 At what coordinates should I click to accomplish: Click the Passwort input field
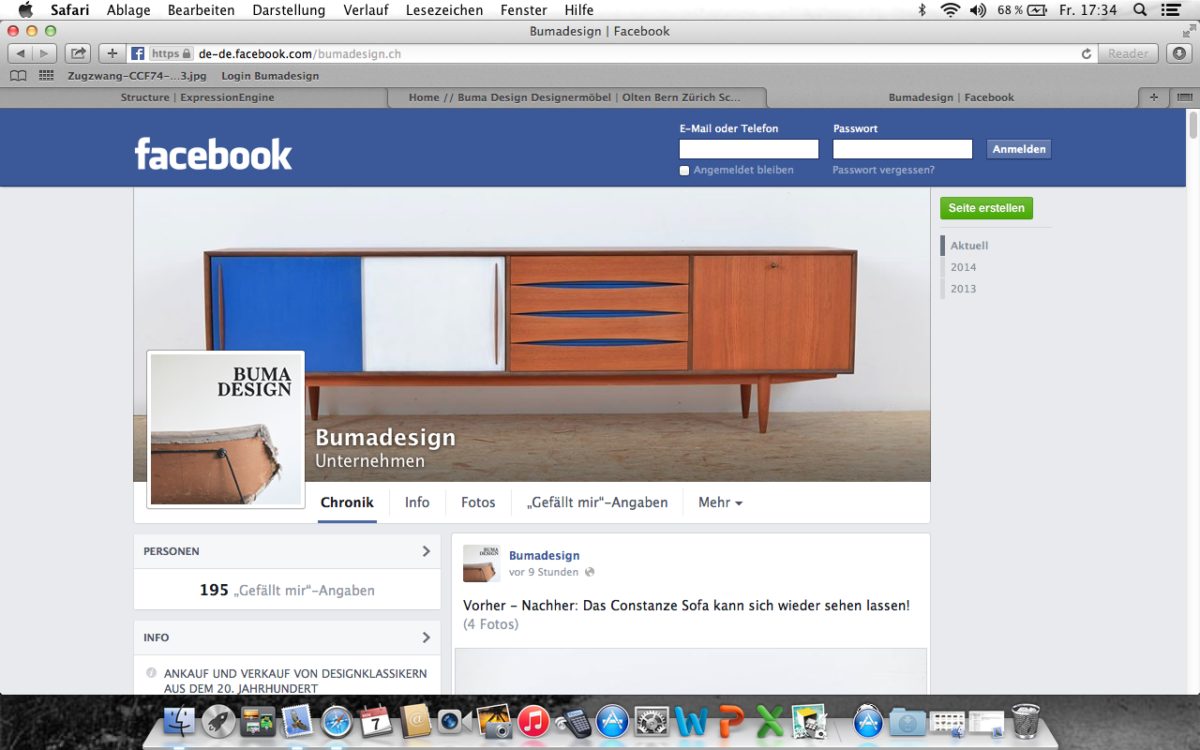tap(902, 149)
